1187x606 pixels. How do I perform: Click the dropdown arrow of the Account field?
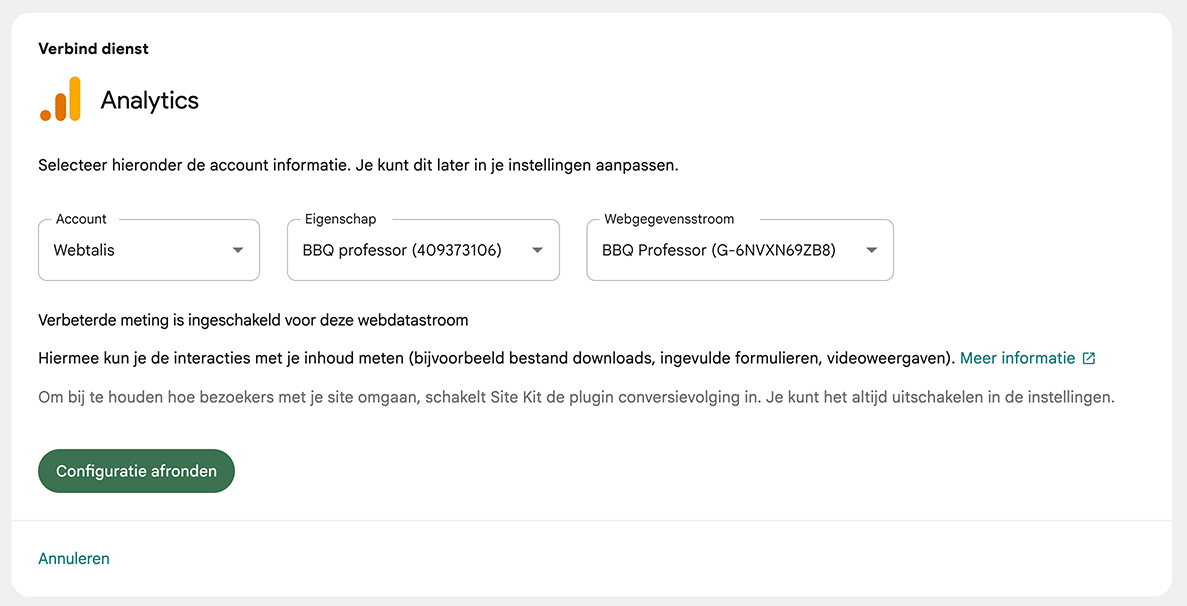point(239,249)
